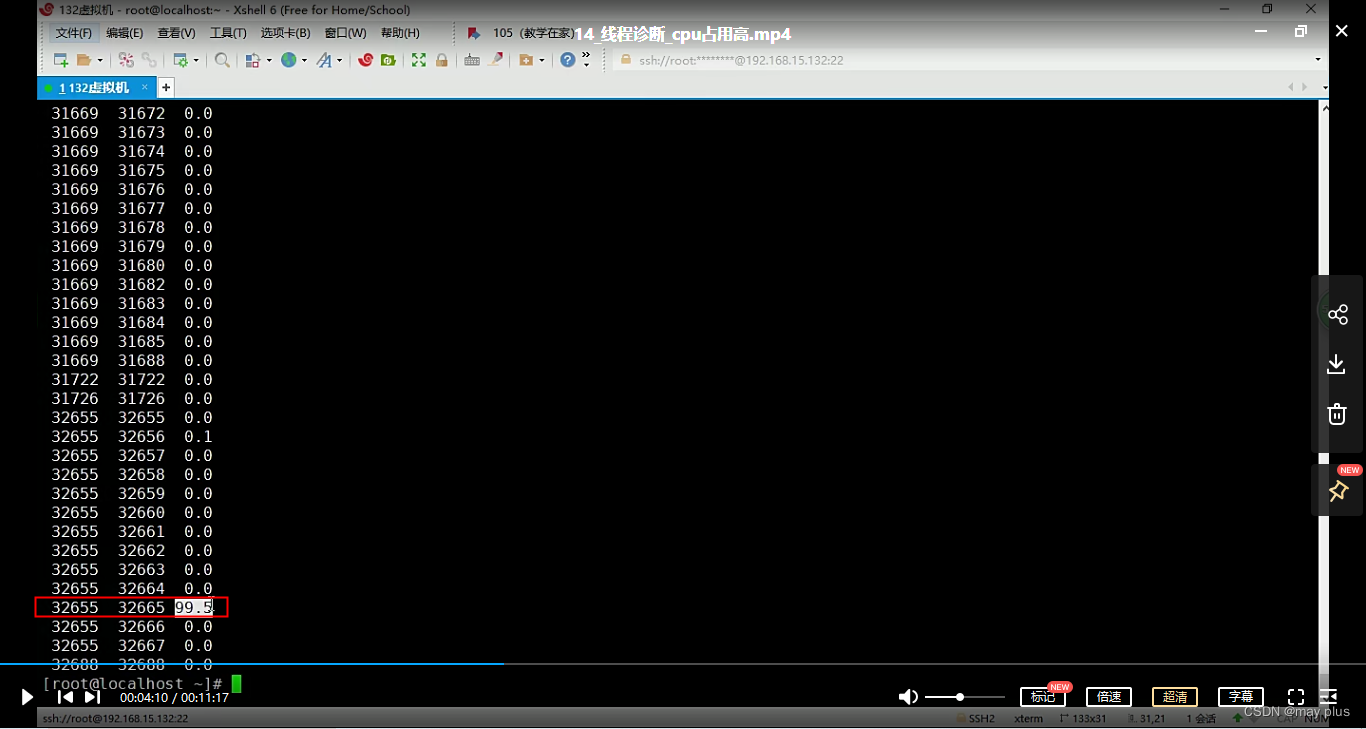Adjust the volume slider
The width and height of the screenshot is (1366, 729).
(964, 697)
